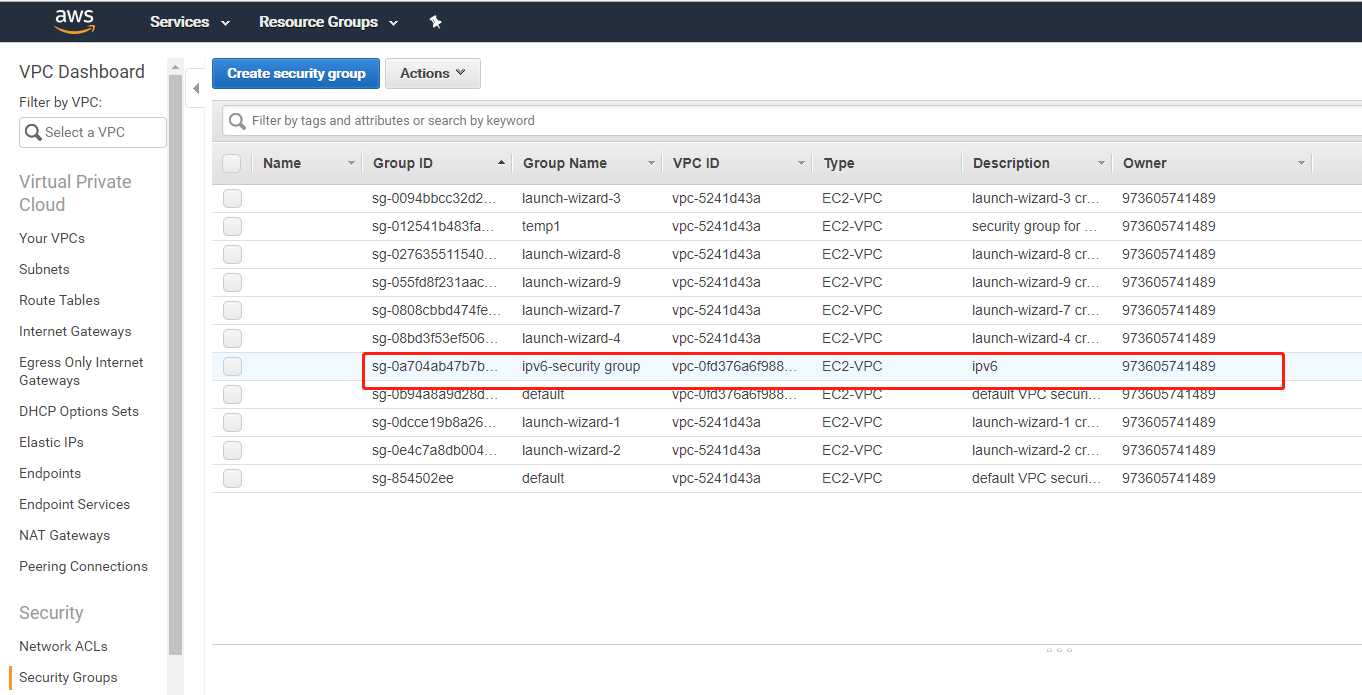Viewport: 1362px width, 695px height.
Task: Toggle the select-all header checkbox
Action: (x=232, y=163)
